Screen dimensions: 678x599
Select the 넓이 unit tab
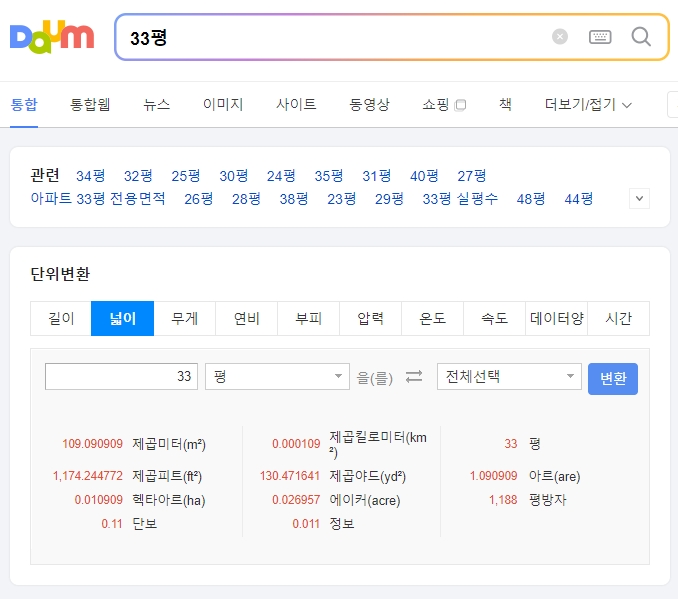[x=123, y=318]
